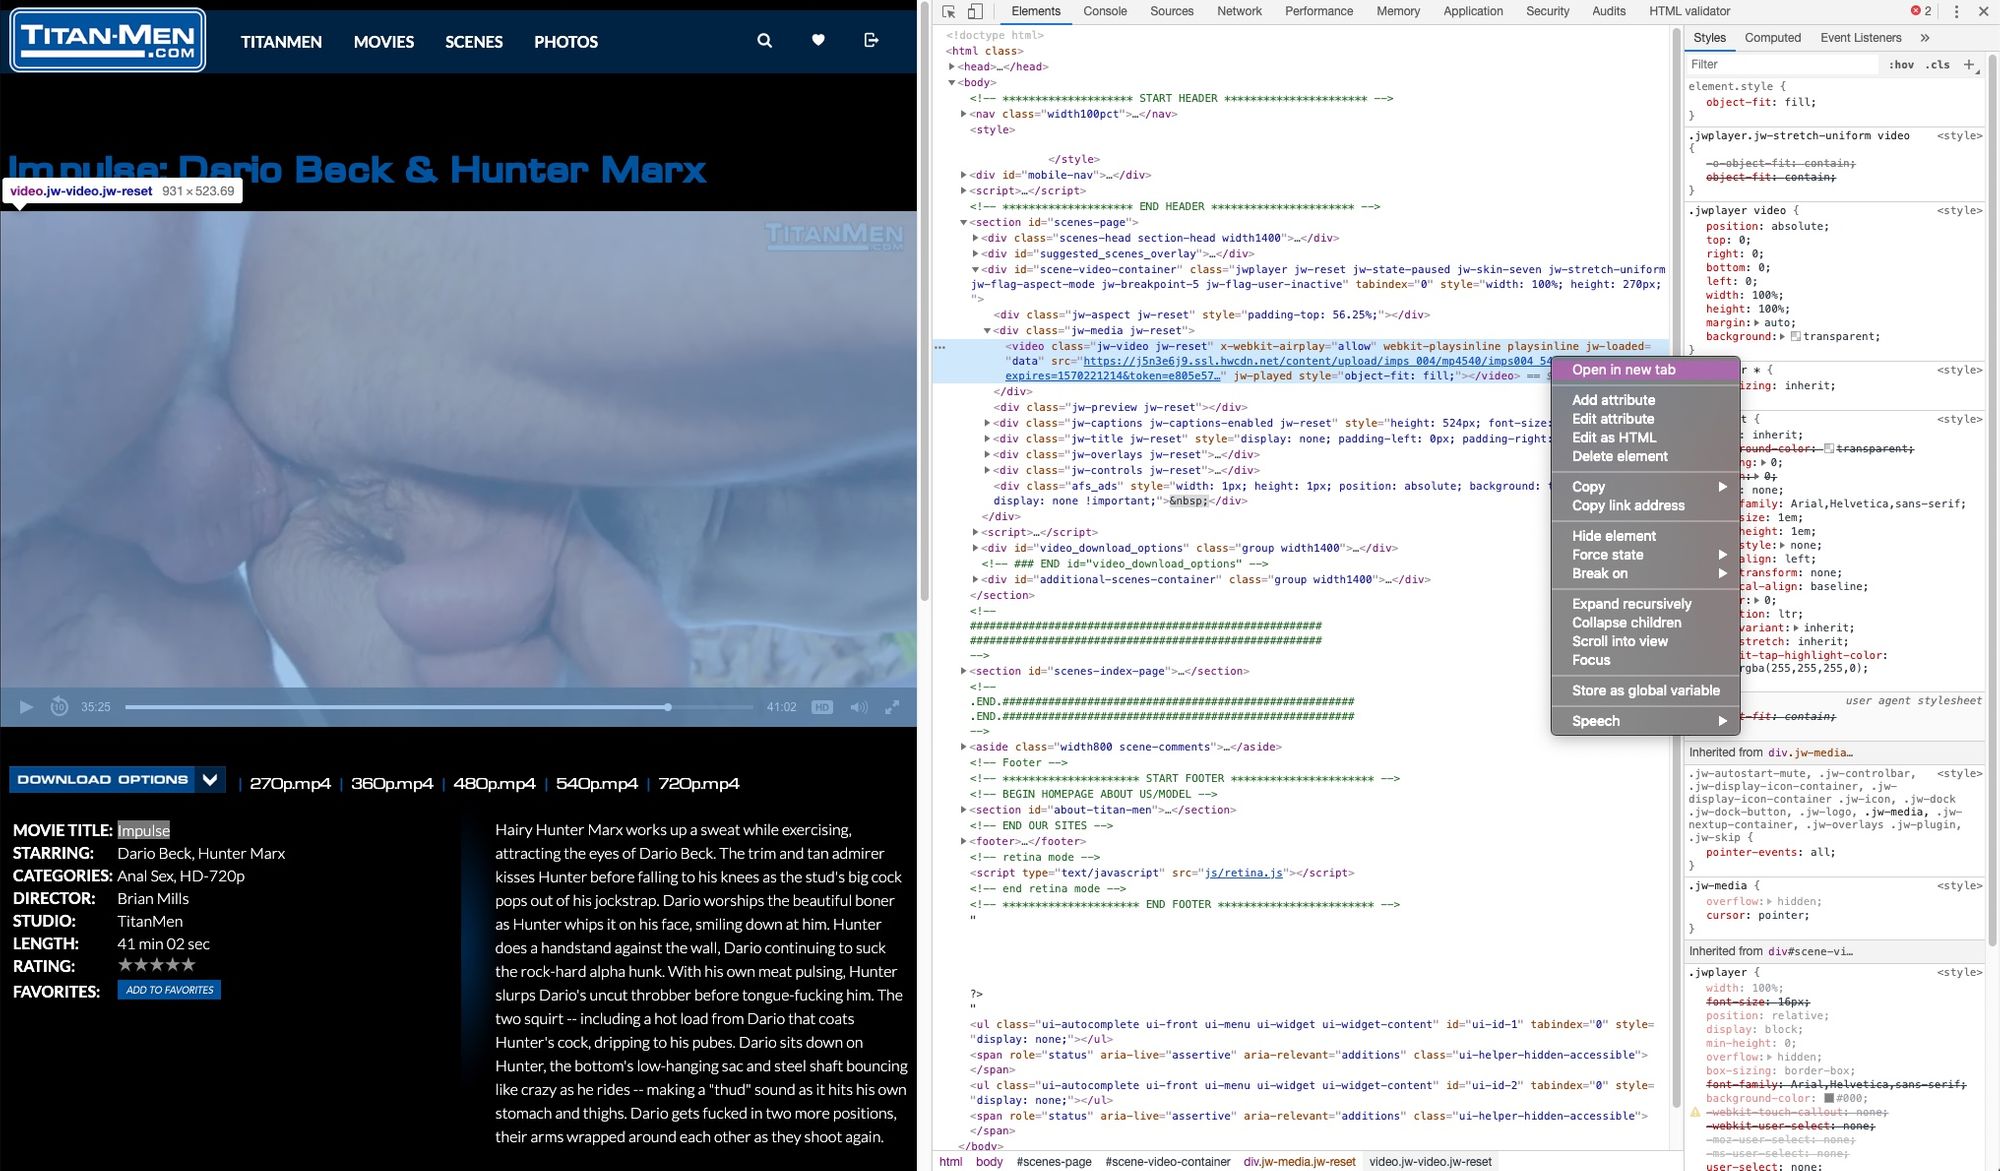2000x1171 pixels.
Task: Toggle the .cls class editor
Action: tap(1939, 65)
